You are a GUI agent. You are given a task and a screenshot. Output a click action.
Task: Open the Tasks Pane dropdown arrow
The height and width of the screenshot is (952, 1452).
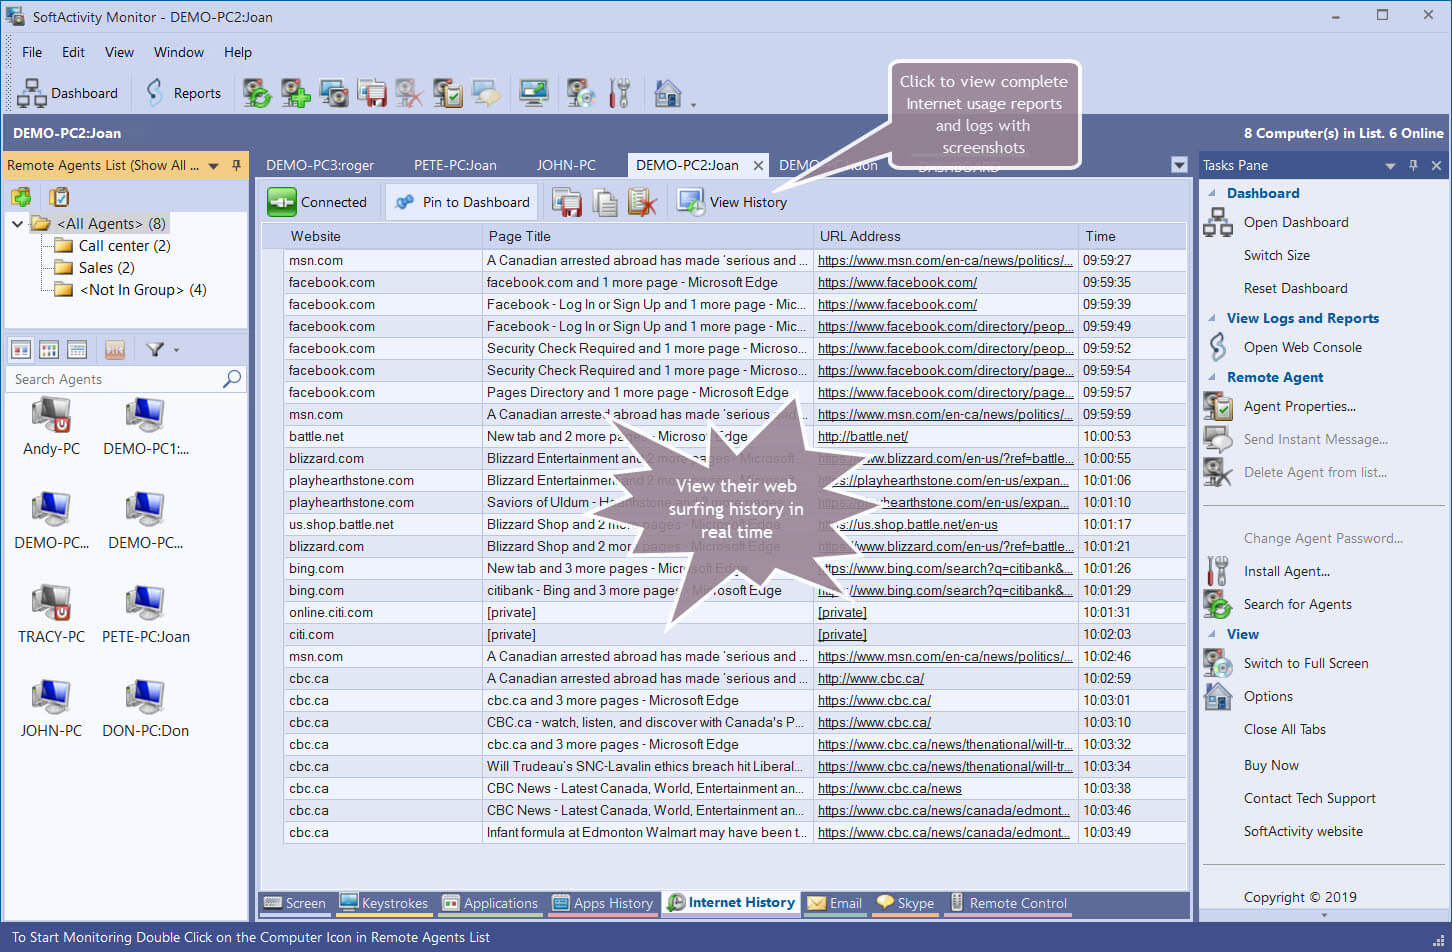tap(1390, 166)
